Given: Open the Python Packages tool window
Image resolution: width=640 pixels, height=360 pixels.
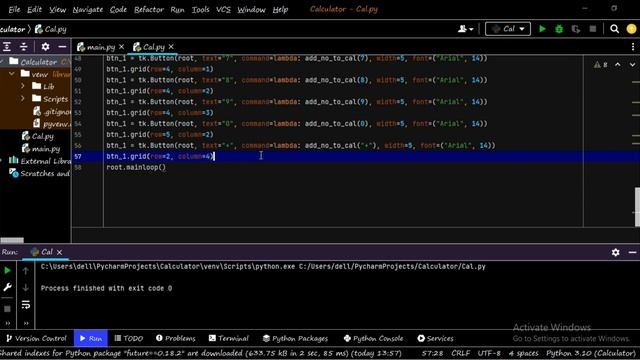Looking at the screenshot, I should [x=295, y=338].
